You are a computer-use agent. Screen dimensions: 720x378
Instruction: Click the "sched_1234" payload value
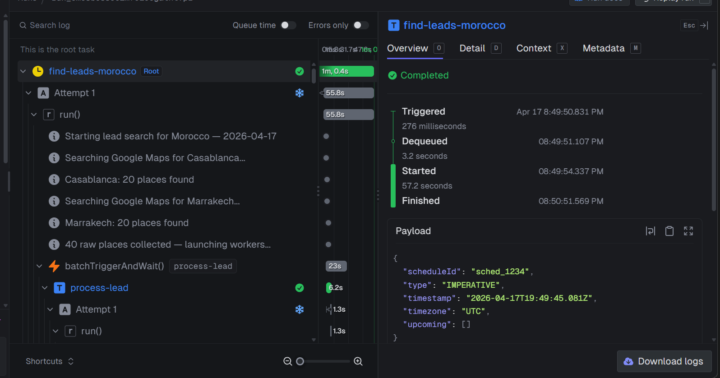coord(500,271)
